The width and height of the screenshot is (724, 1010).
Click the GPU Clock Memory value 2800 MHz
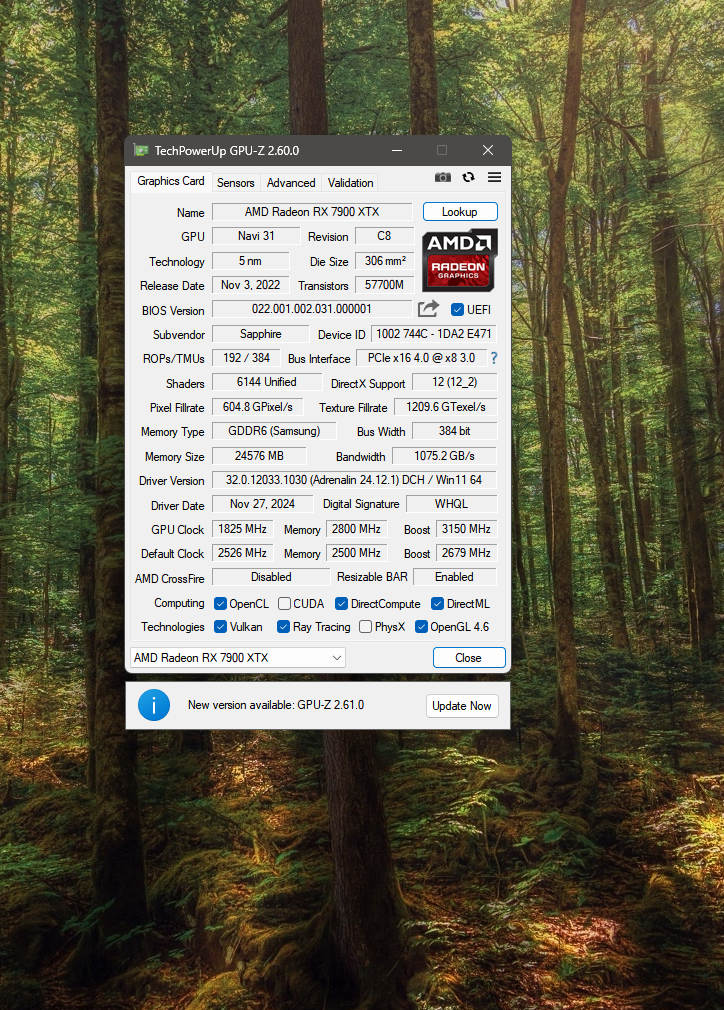tap(356, 529)
